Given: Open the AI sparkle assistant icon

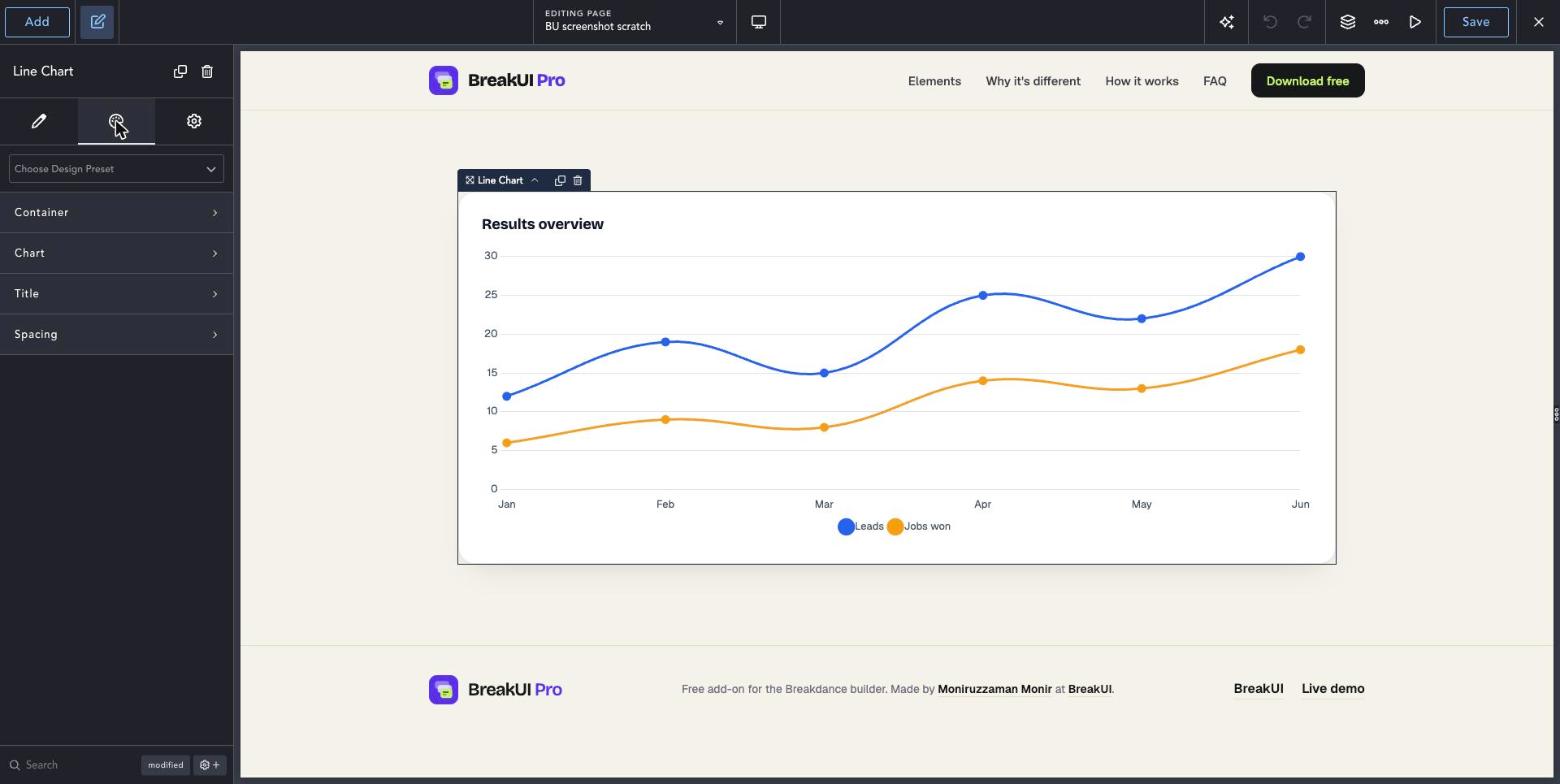Looking at the screenshot, I should 1227,22.
